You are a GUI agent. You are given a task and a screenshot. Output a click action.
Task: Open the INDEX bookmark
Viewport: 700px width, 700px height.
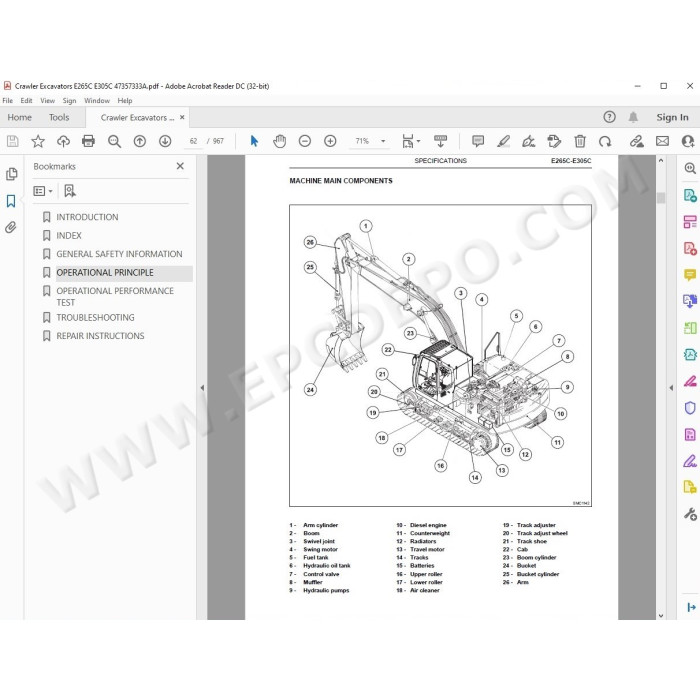(69, 235)
